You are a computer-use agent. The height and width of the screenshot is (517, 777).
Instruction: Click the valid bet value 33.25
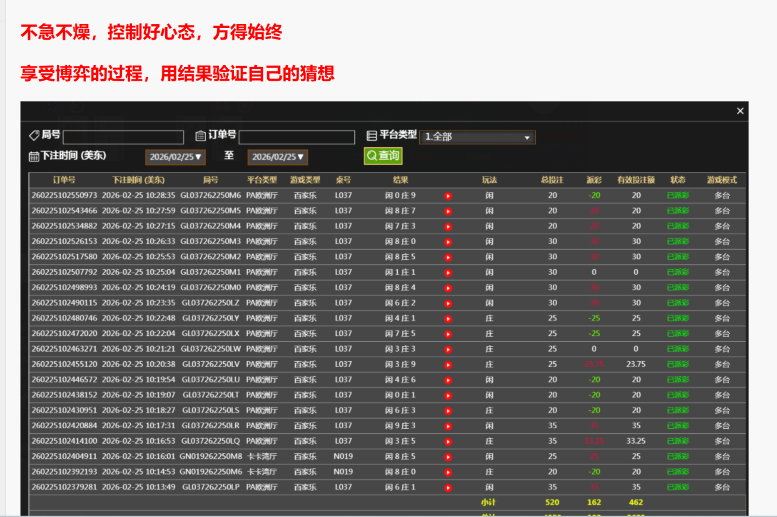[x=636, y=441]
